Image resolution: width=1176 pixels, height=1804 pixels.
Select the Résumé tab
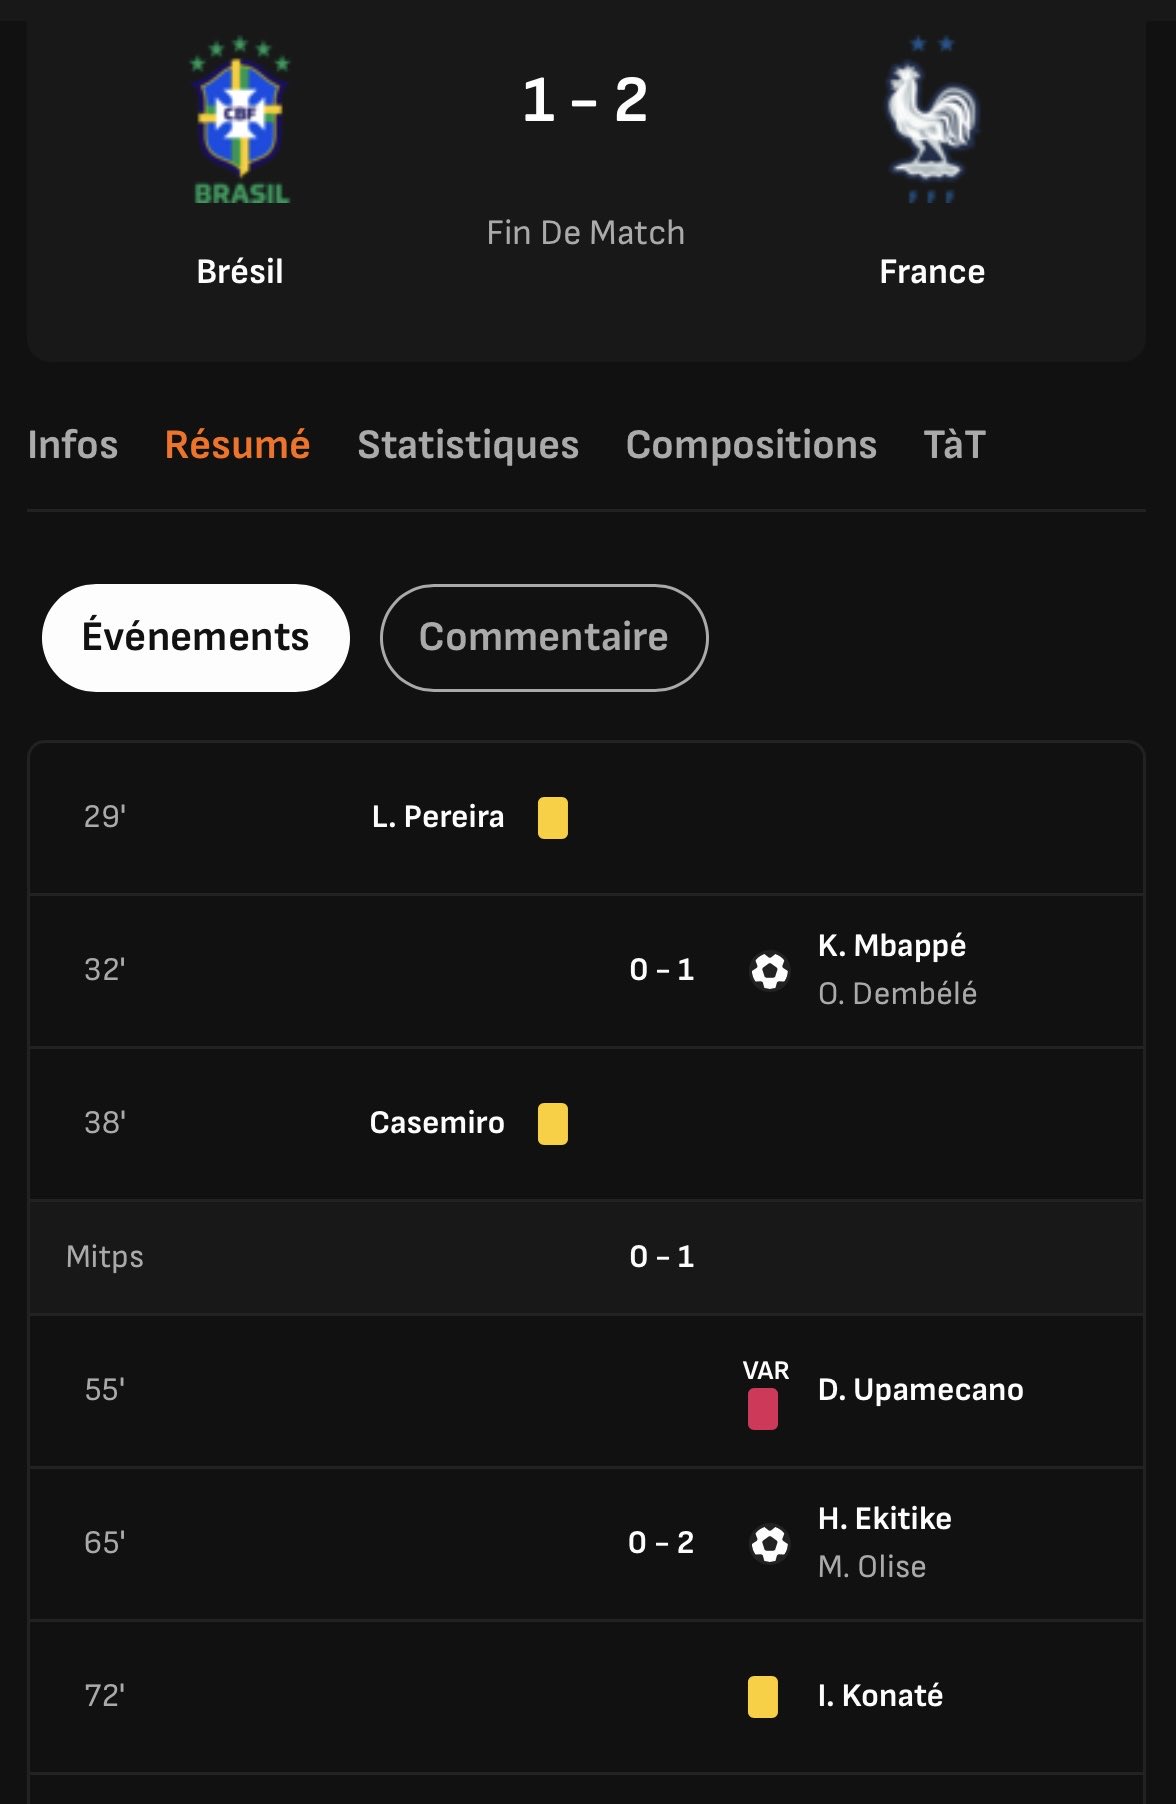(238, 445)
